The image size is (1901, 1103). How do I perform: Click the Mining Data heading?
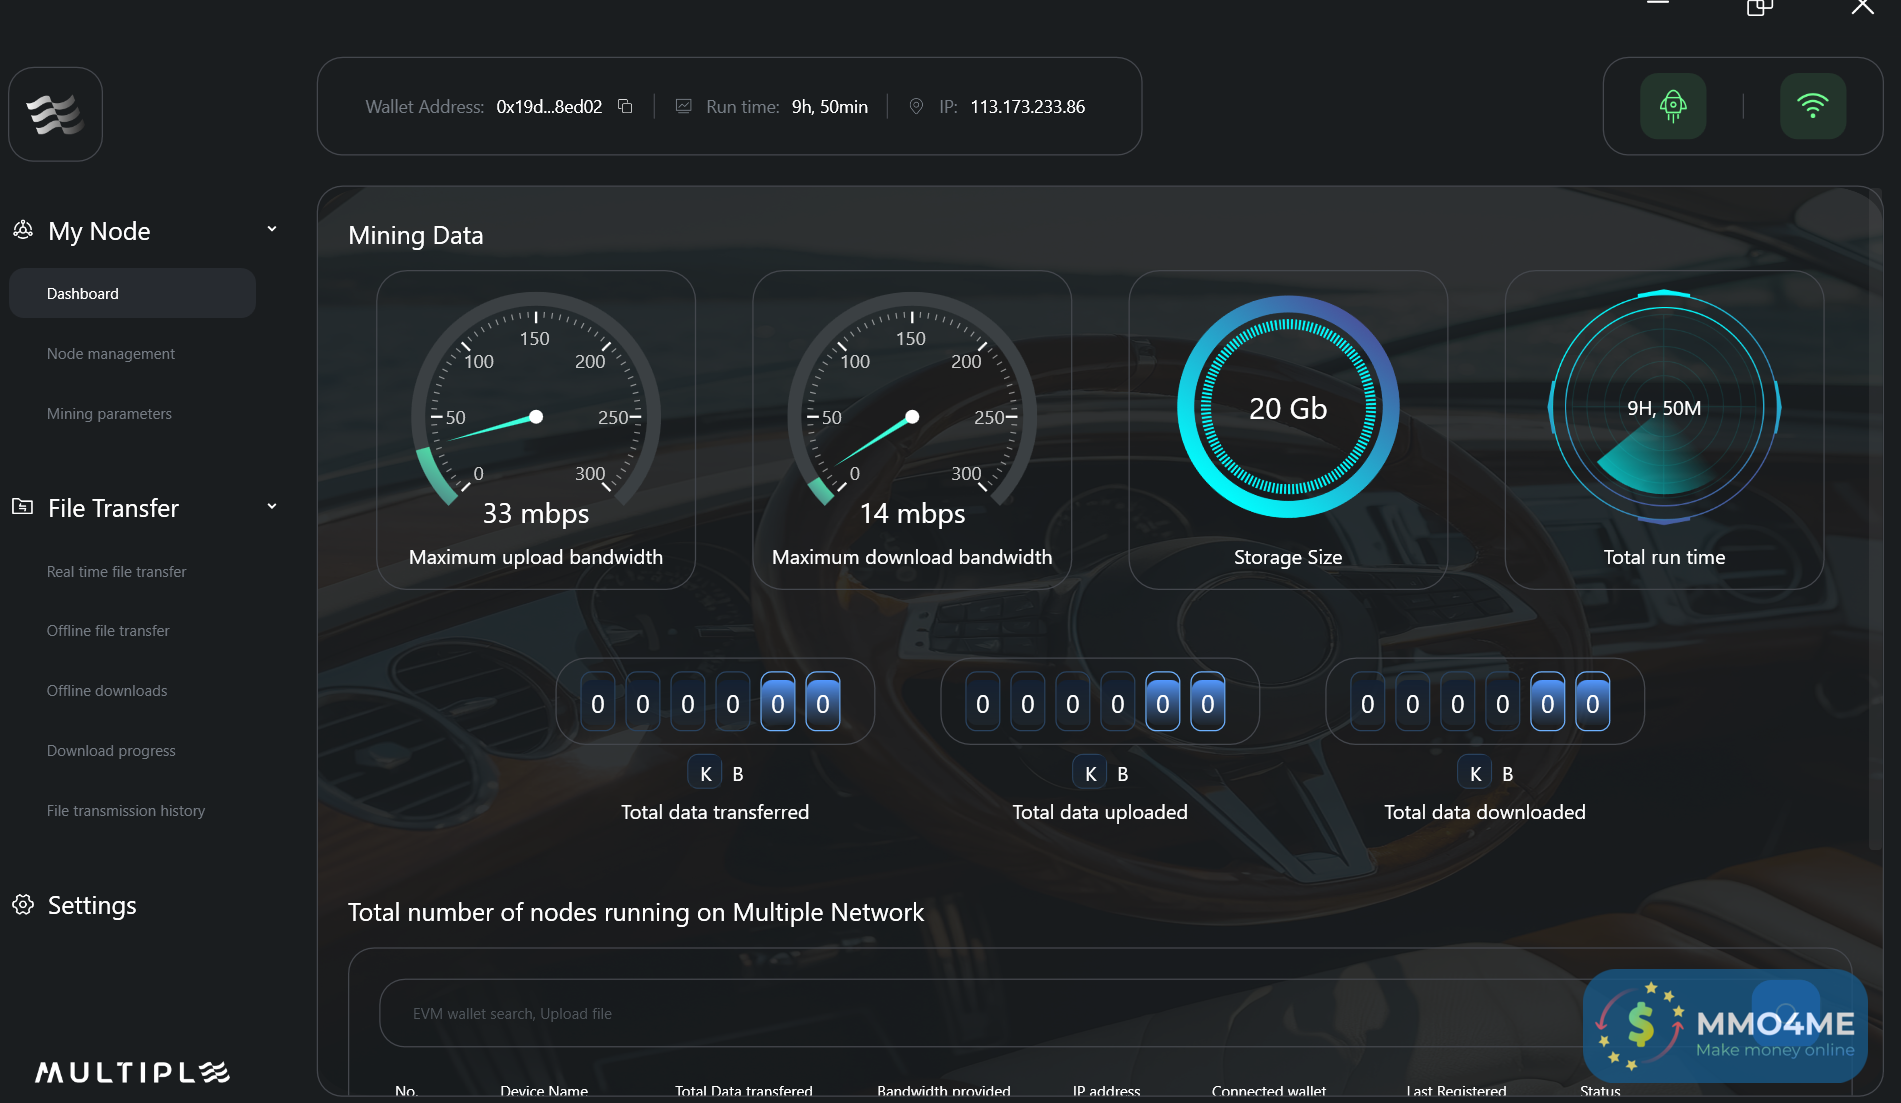(416, 235)
